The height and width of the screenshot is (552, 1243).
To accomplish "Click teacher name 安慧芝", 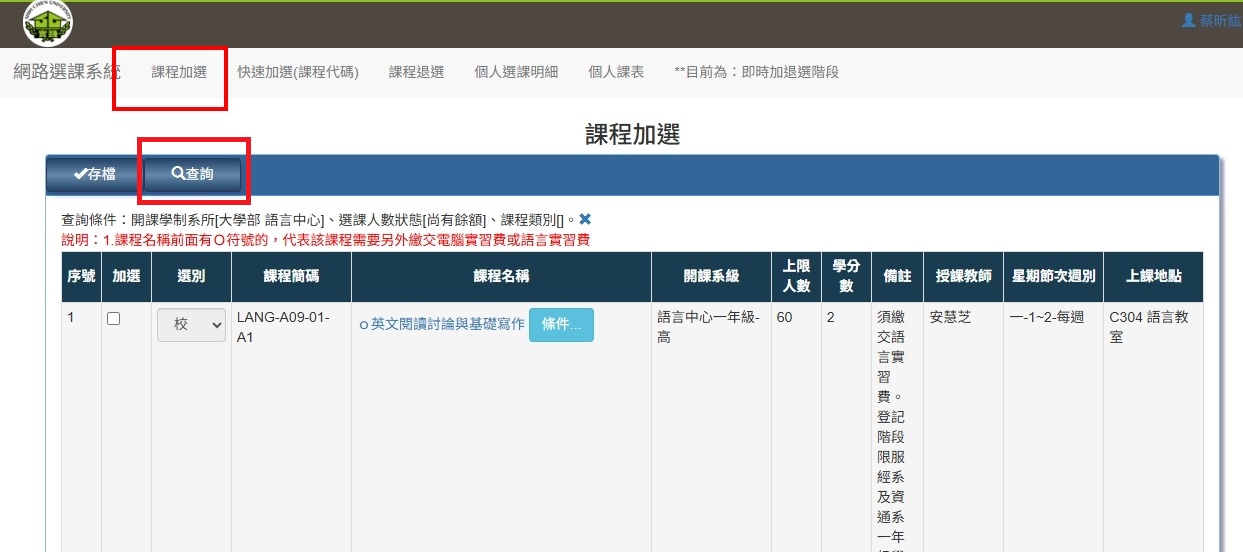I will pyautogui.click(x=950, y=318).
